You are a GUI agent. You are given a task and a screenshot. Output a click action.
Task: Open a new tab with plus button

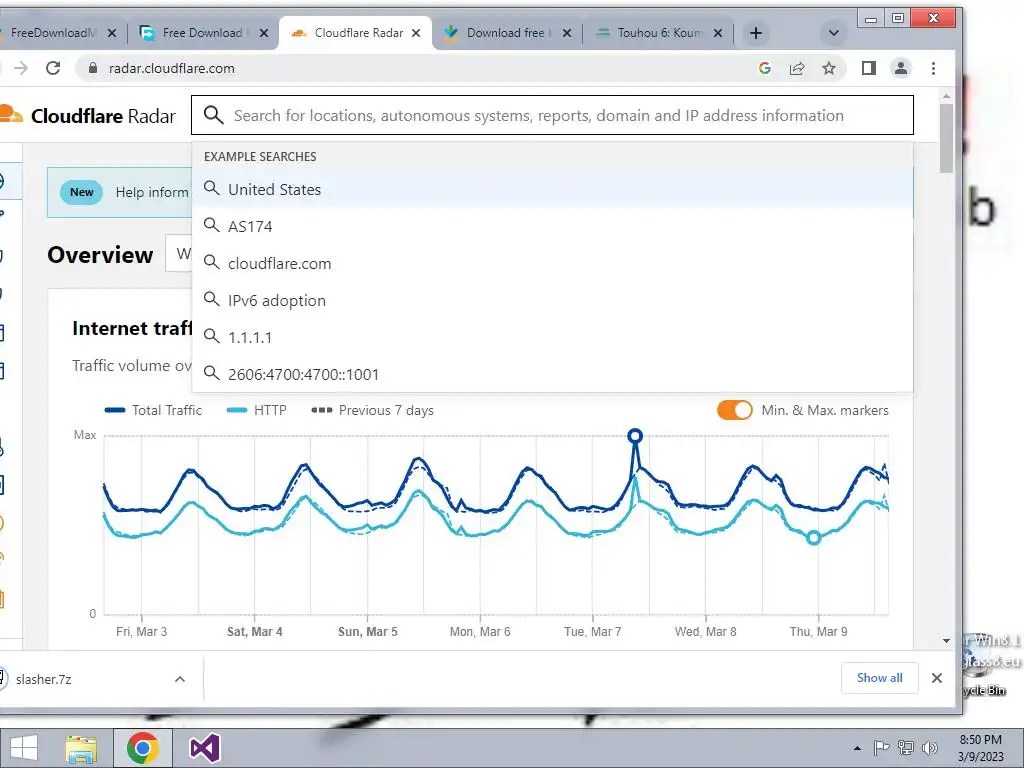756,33
